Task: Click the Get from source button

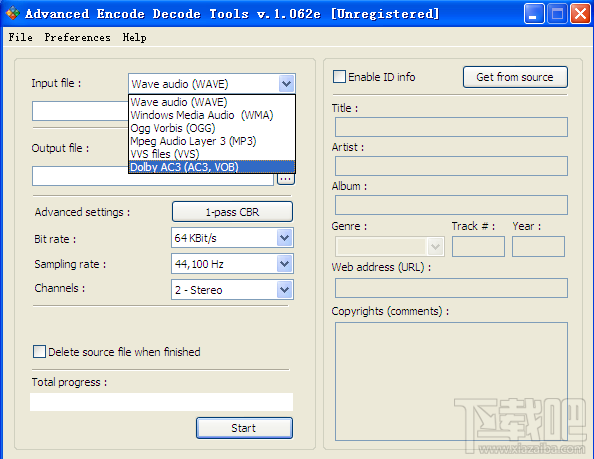Action: (515, 77)
